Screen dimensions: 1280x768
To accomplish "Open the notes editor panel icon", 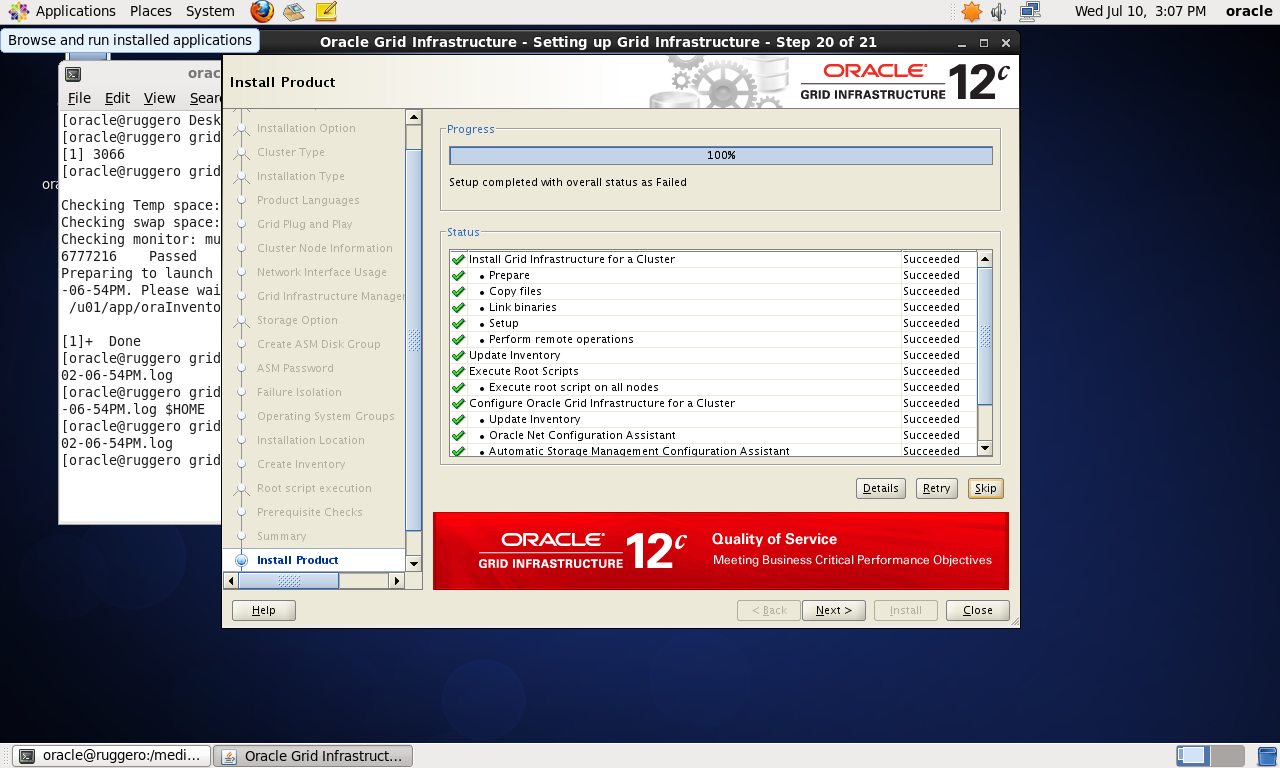I will pos(325,11).
